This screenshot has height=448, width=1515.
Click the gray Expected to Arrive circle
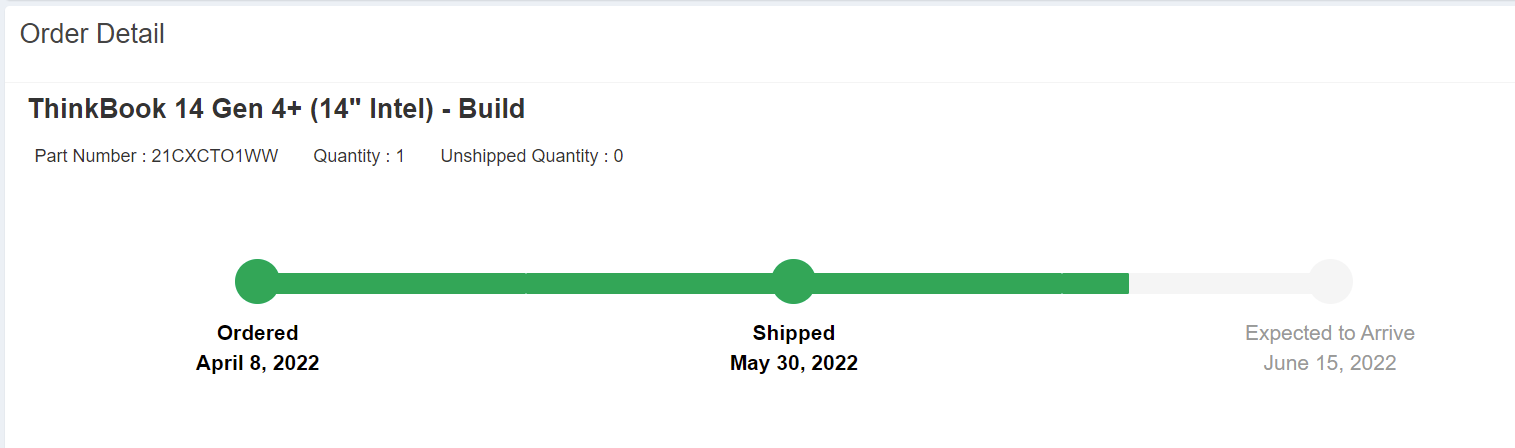pos(1331,281)
